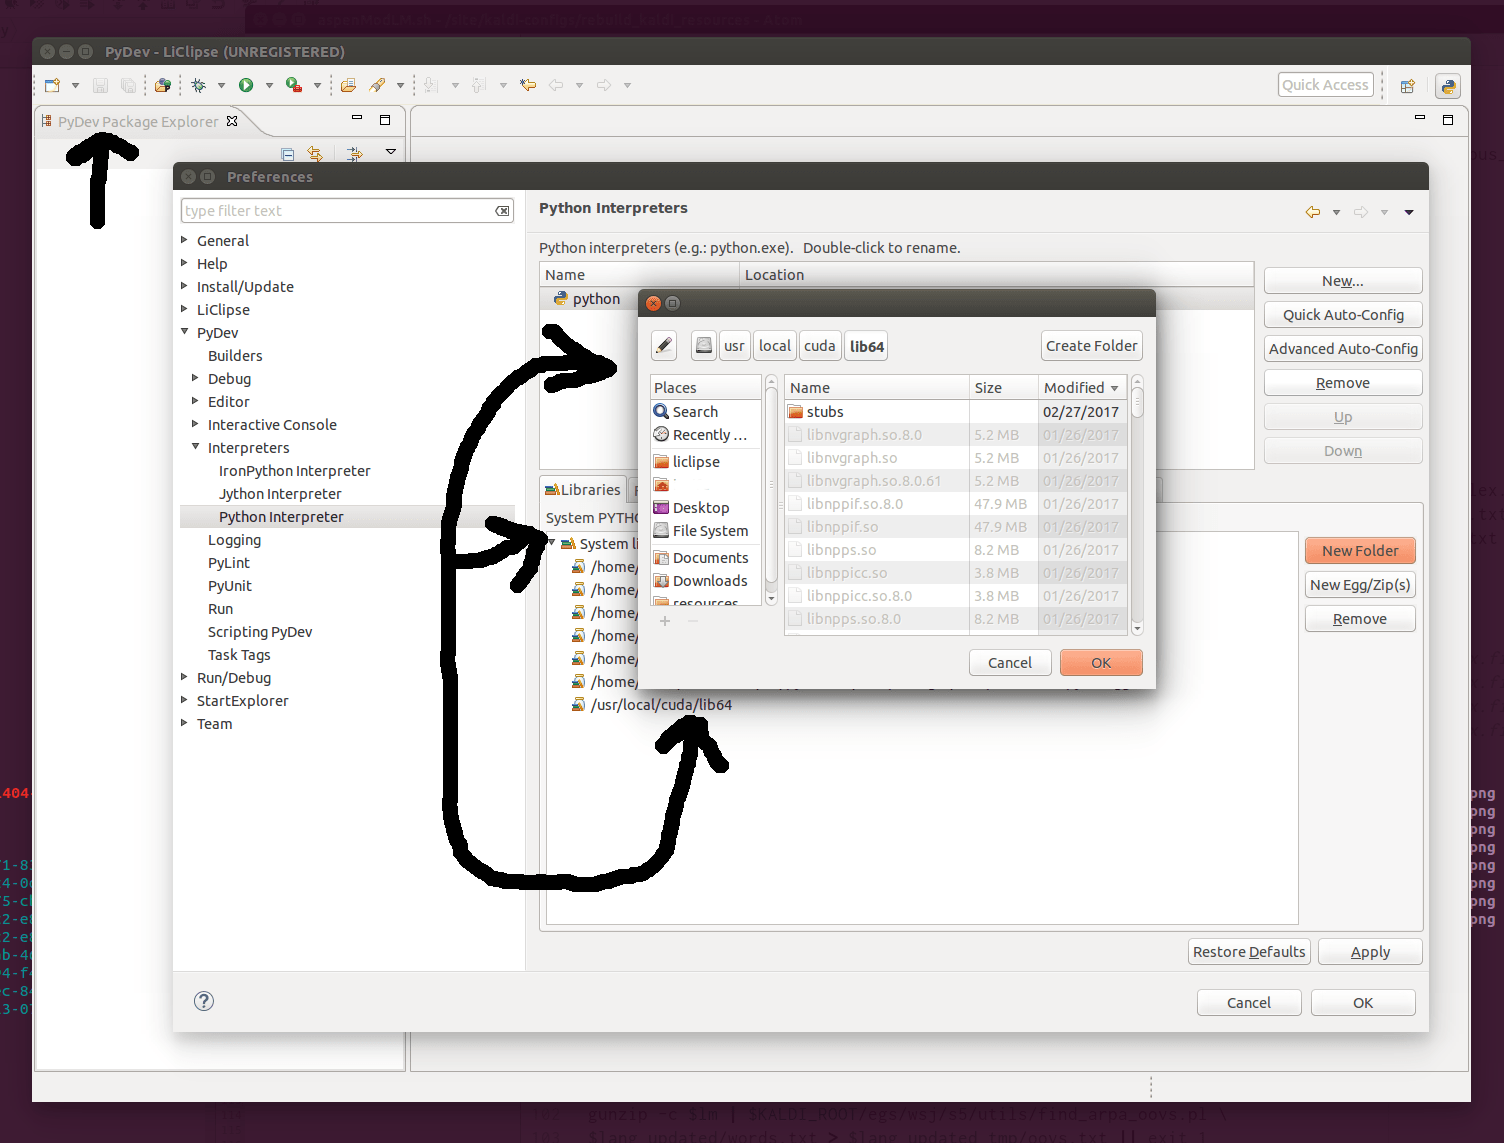The width and height of the screenshot is (1504, 1143).
Task: Click the Places list vertical scrollbar
Action: pos(770,490)
